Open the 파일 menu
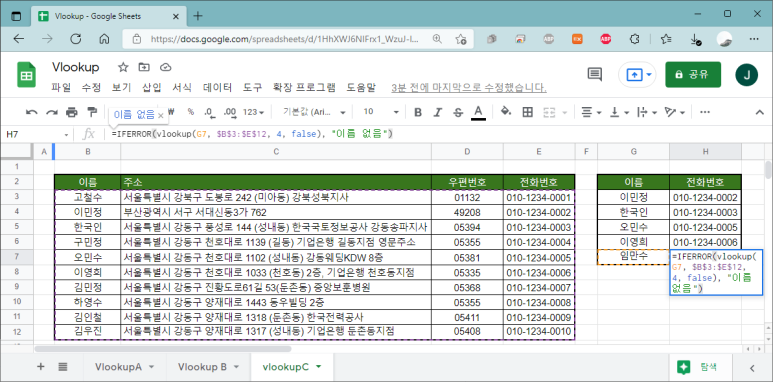773x382 pixels. pos(61,88)
